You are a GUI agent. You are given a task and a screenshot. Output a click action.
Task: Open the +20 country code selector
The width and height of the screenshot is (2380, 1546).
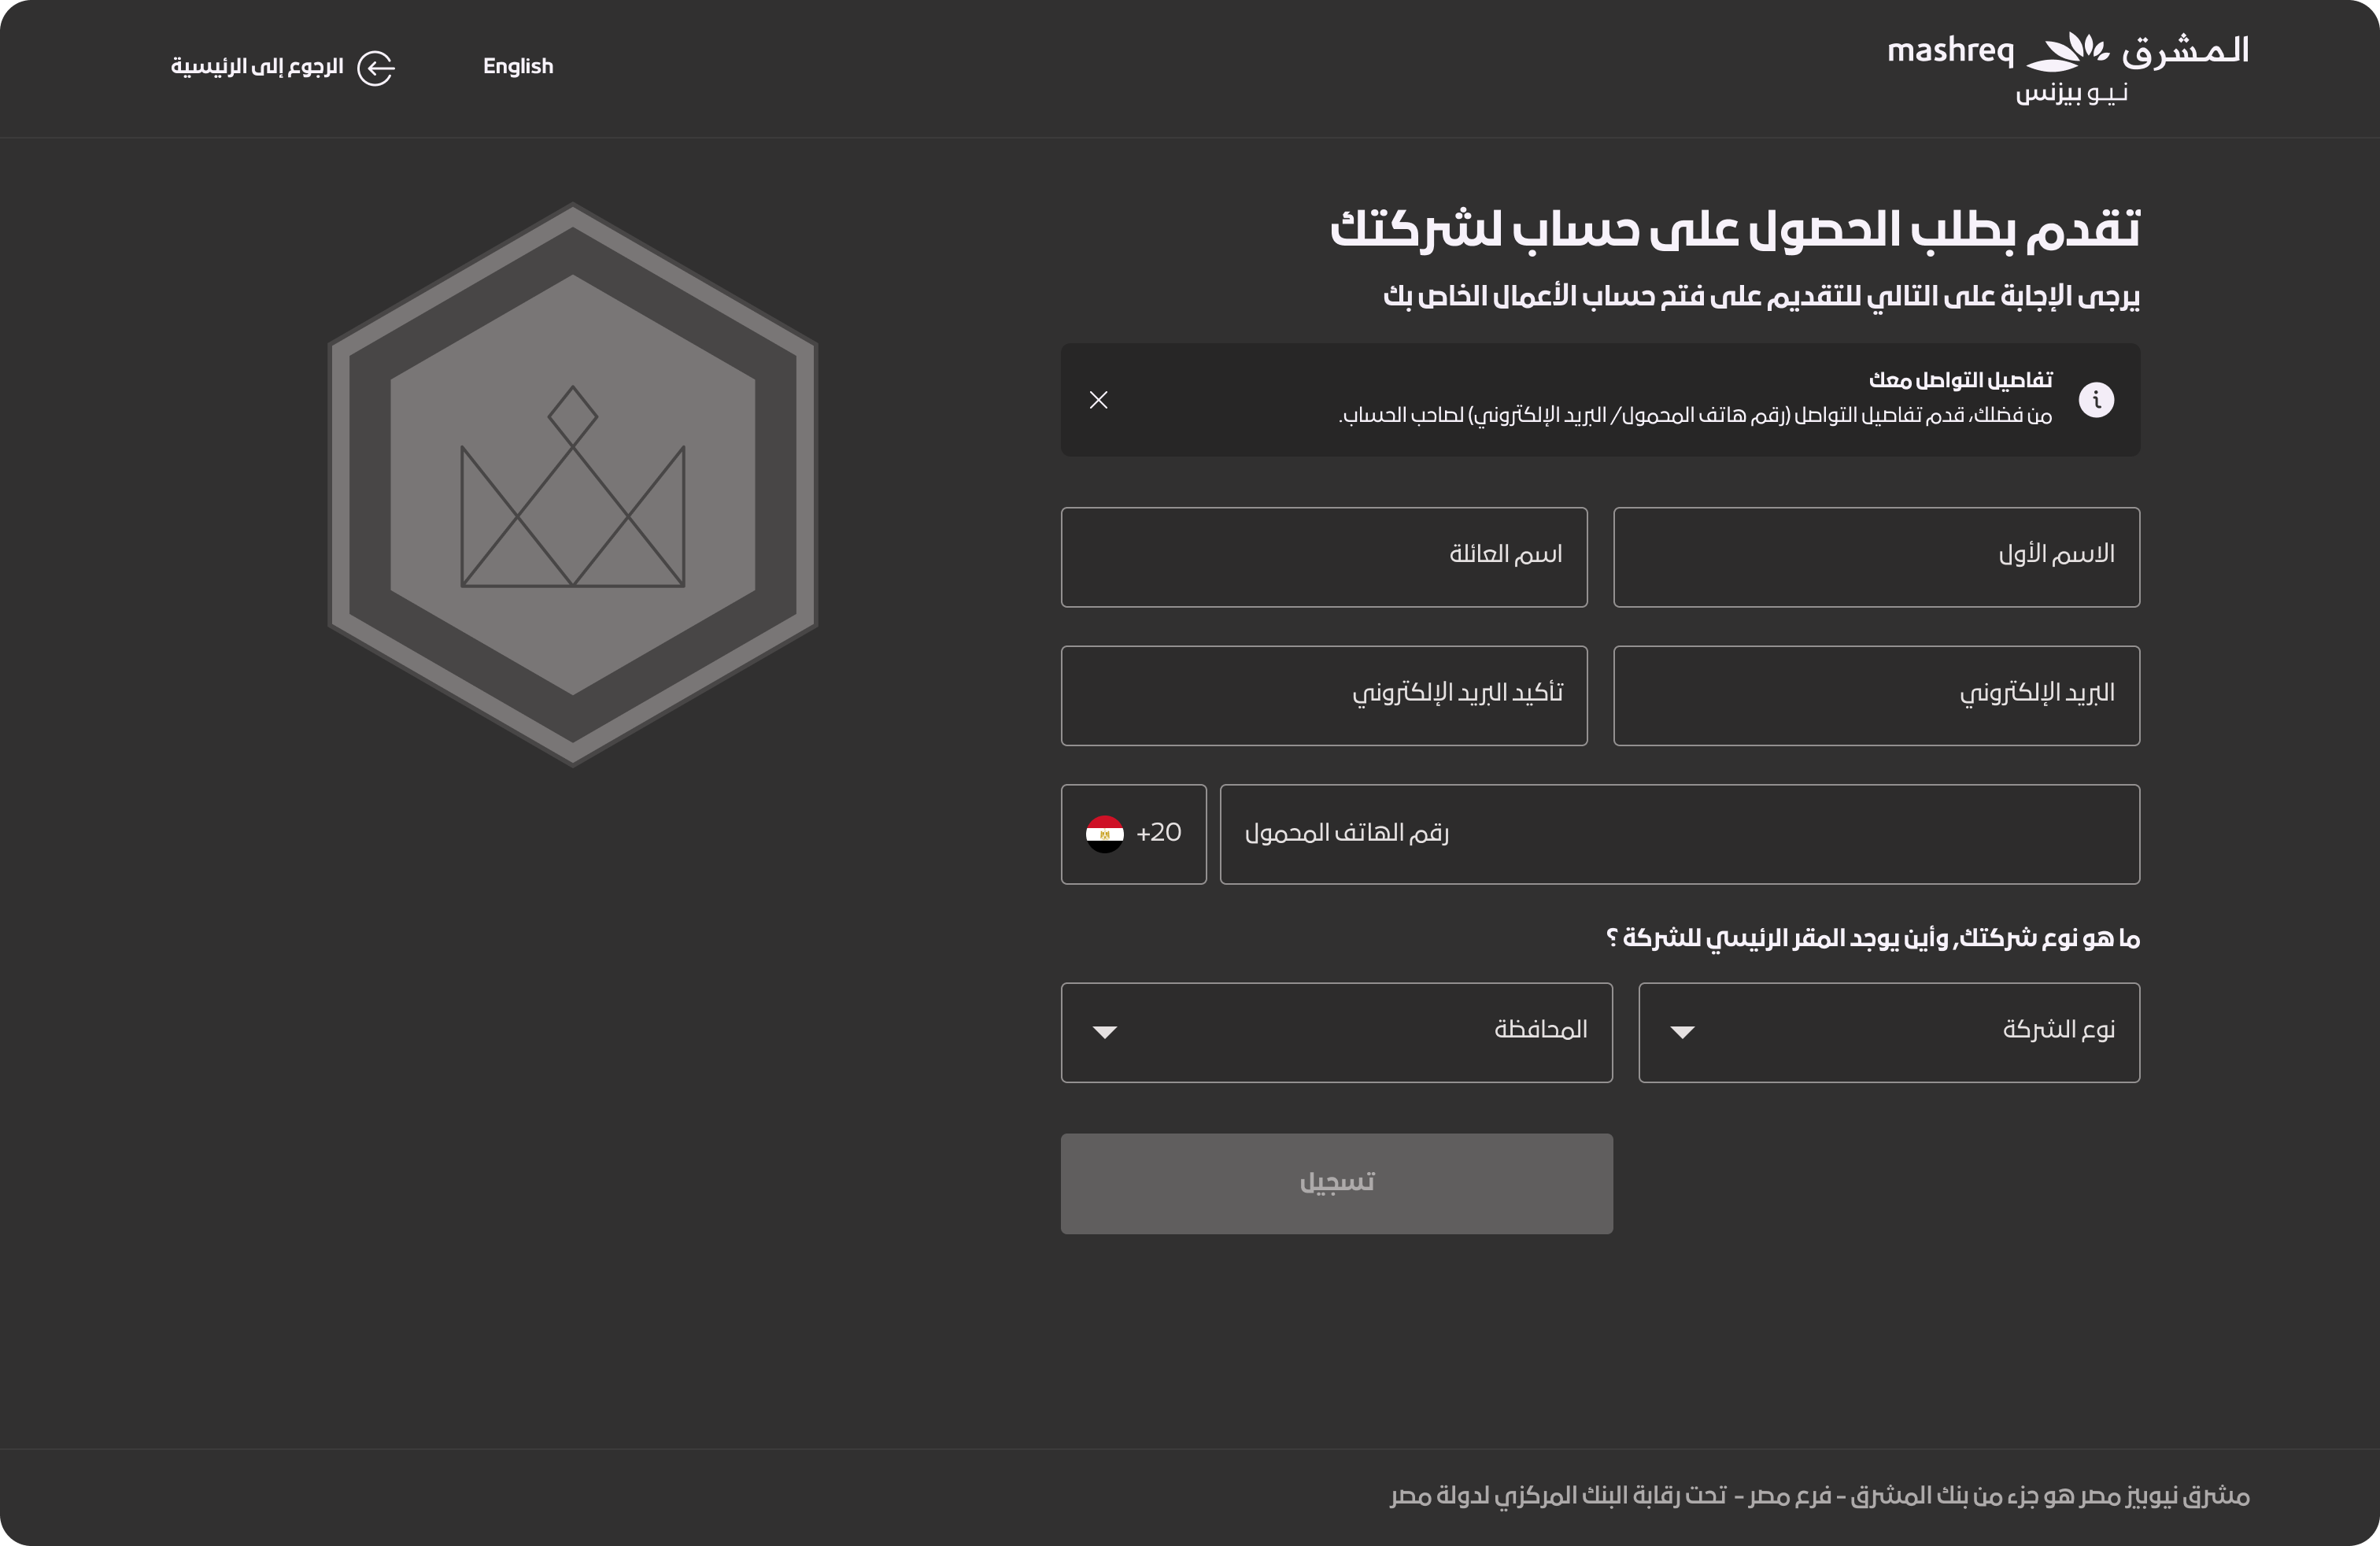coord(1133,834)
